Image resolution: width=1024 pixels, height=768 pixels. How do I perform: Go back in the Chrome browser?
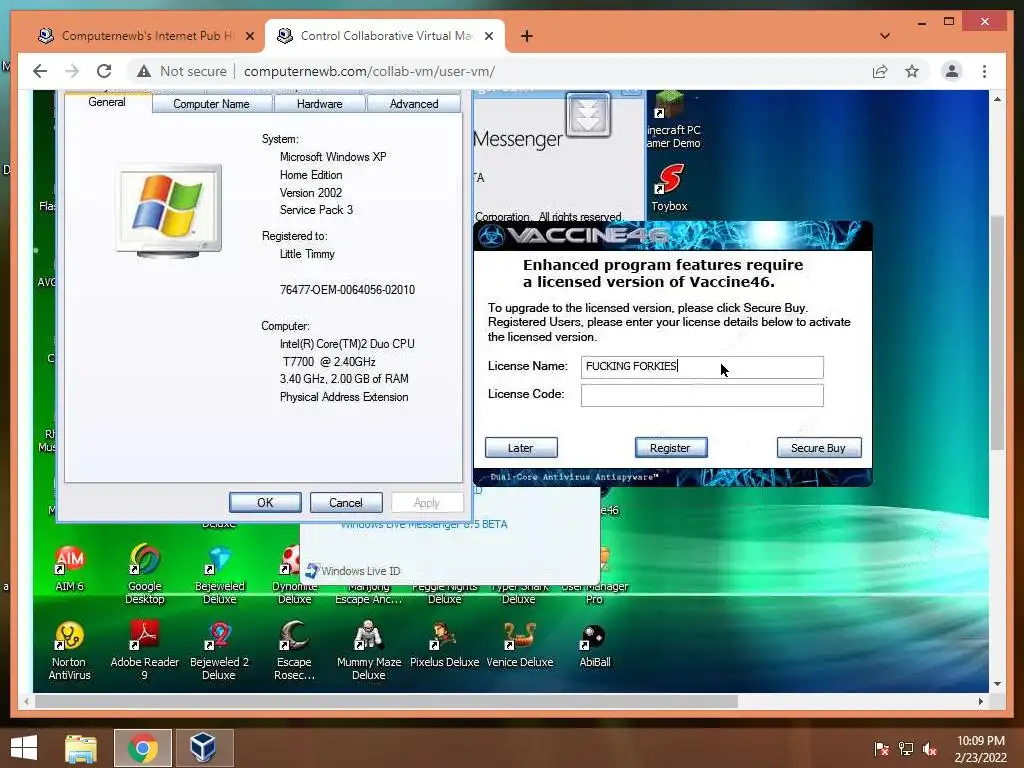pos(40,71)
